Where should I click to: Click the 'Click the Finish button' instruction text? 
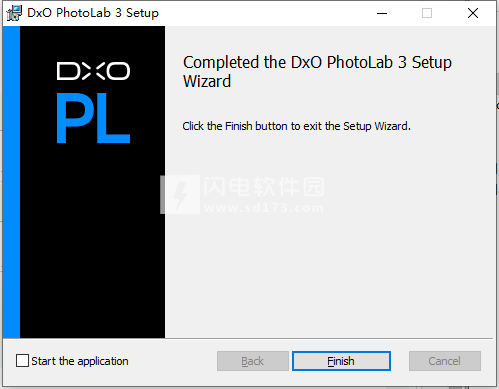[x=296, y=126]
